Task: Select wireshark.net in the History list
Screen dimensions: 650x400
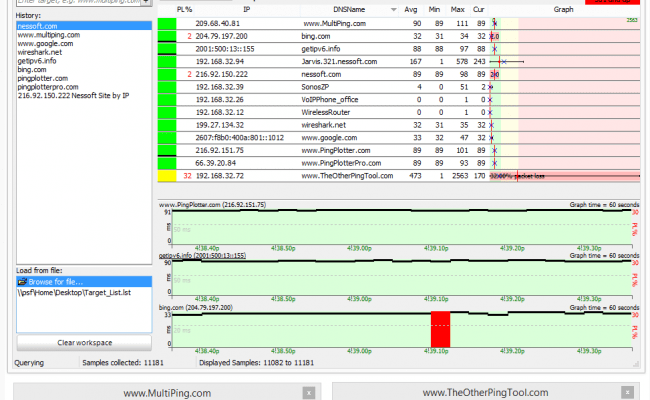Action: (40, 52)
